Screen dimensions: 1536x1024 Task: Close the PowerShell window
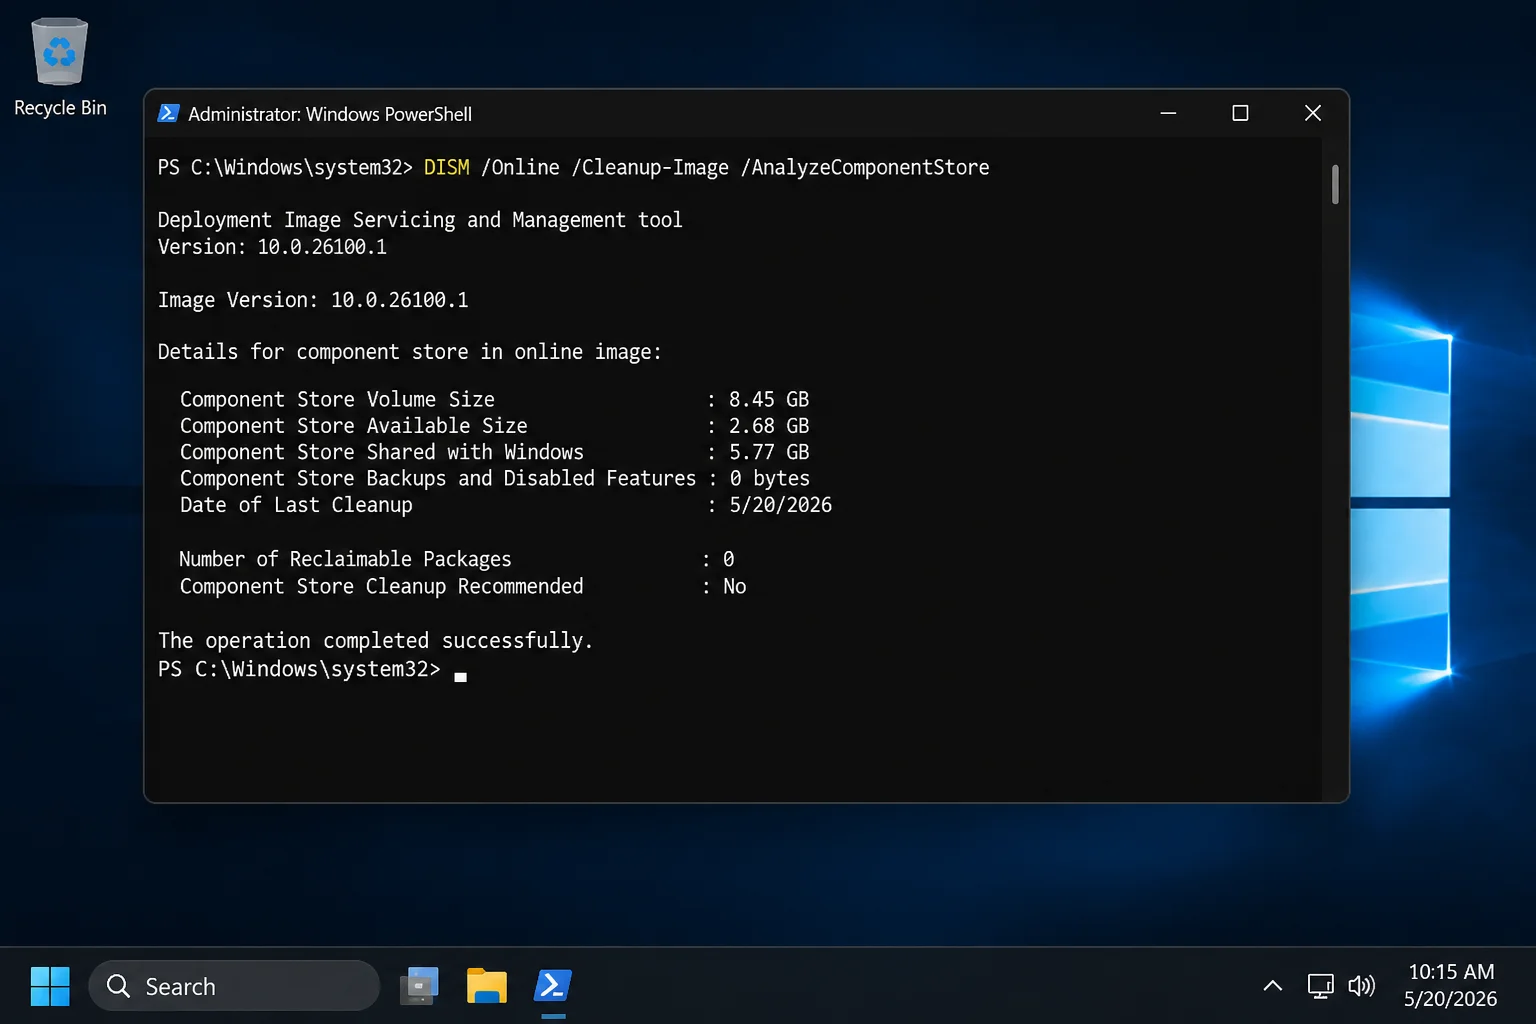click(x=1313, y=113)
